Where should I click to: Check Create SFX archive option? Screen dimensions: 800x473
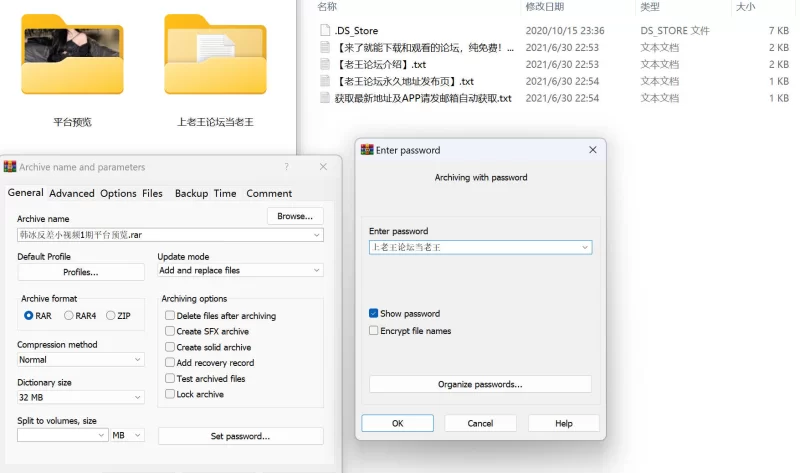coord(170,331)
